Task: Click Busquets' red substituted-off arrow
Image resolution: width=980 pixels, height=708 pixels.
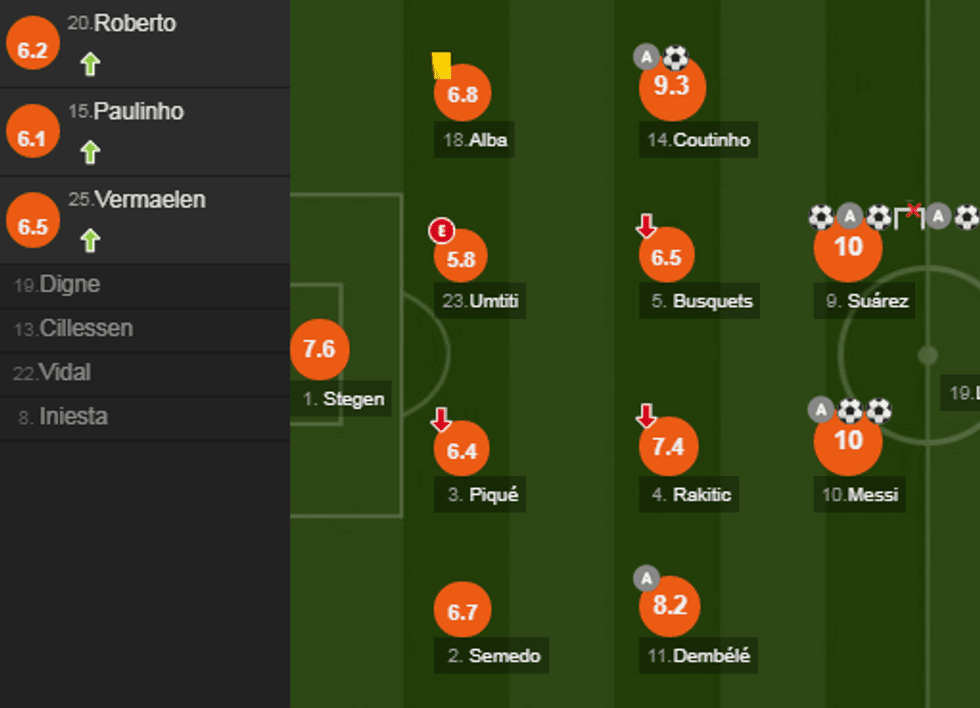Action: 647,226
